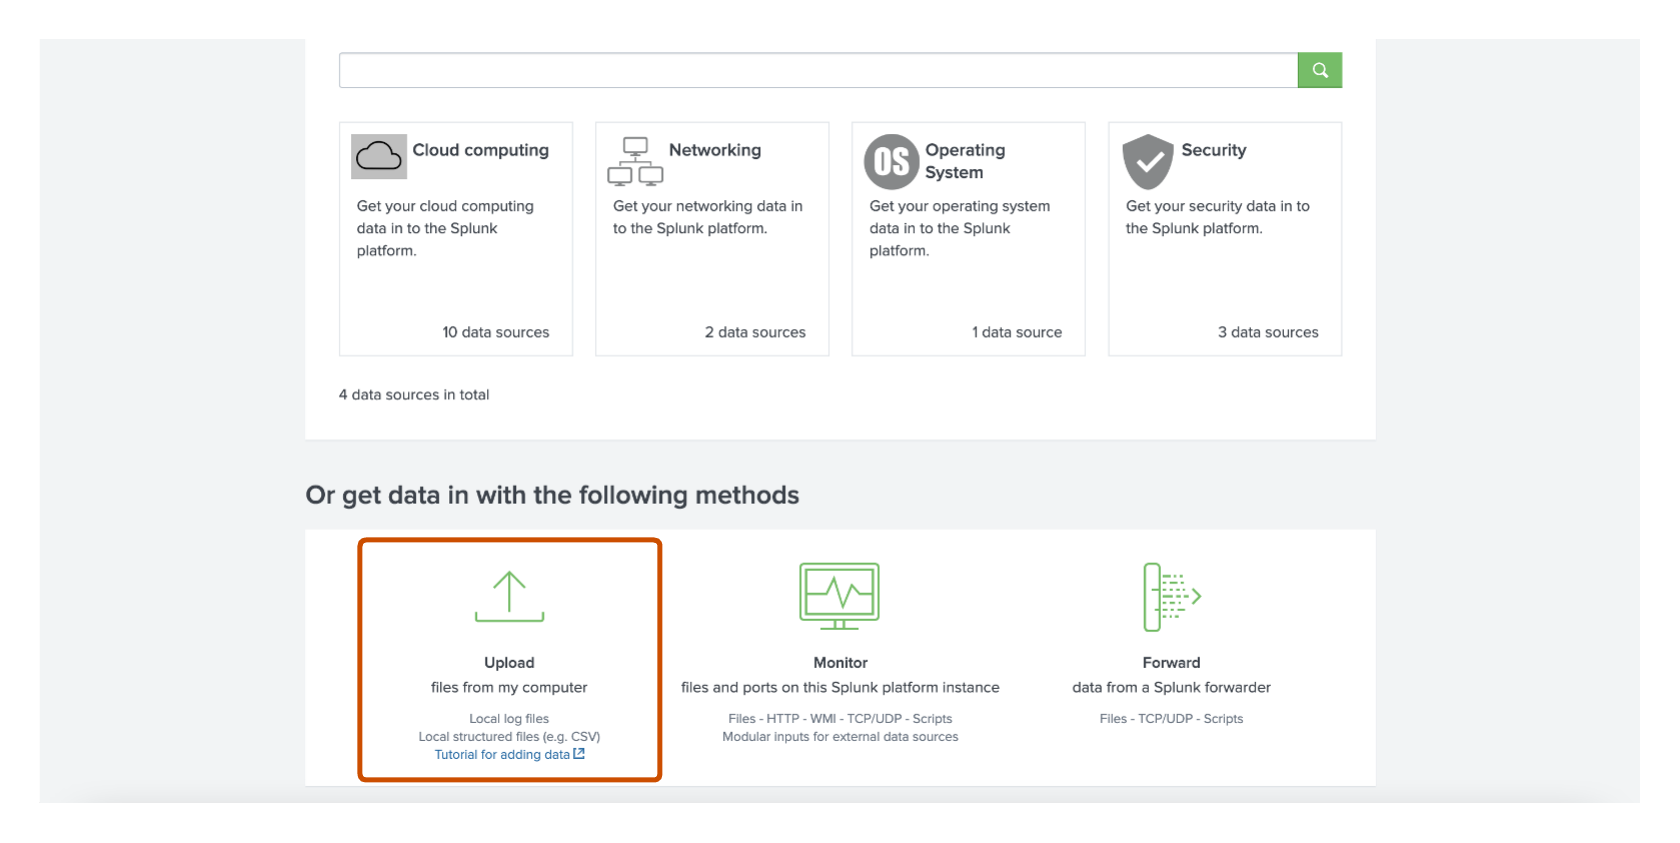Click the Operating System OS icon
1680x843 pixels.
[891, 162]
